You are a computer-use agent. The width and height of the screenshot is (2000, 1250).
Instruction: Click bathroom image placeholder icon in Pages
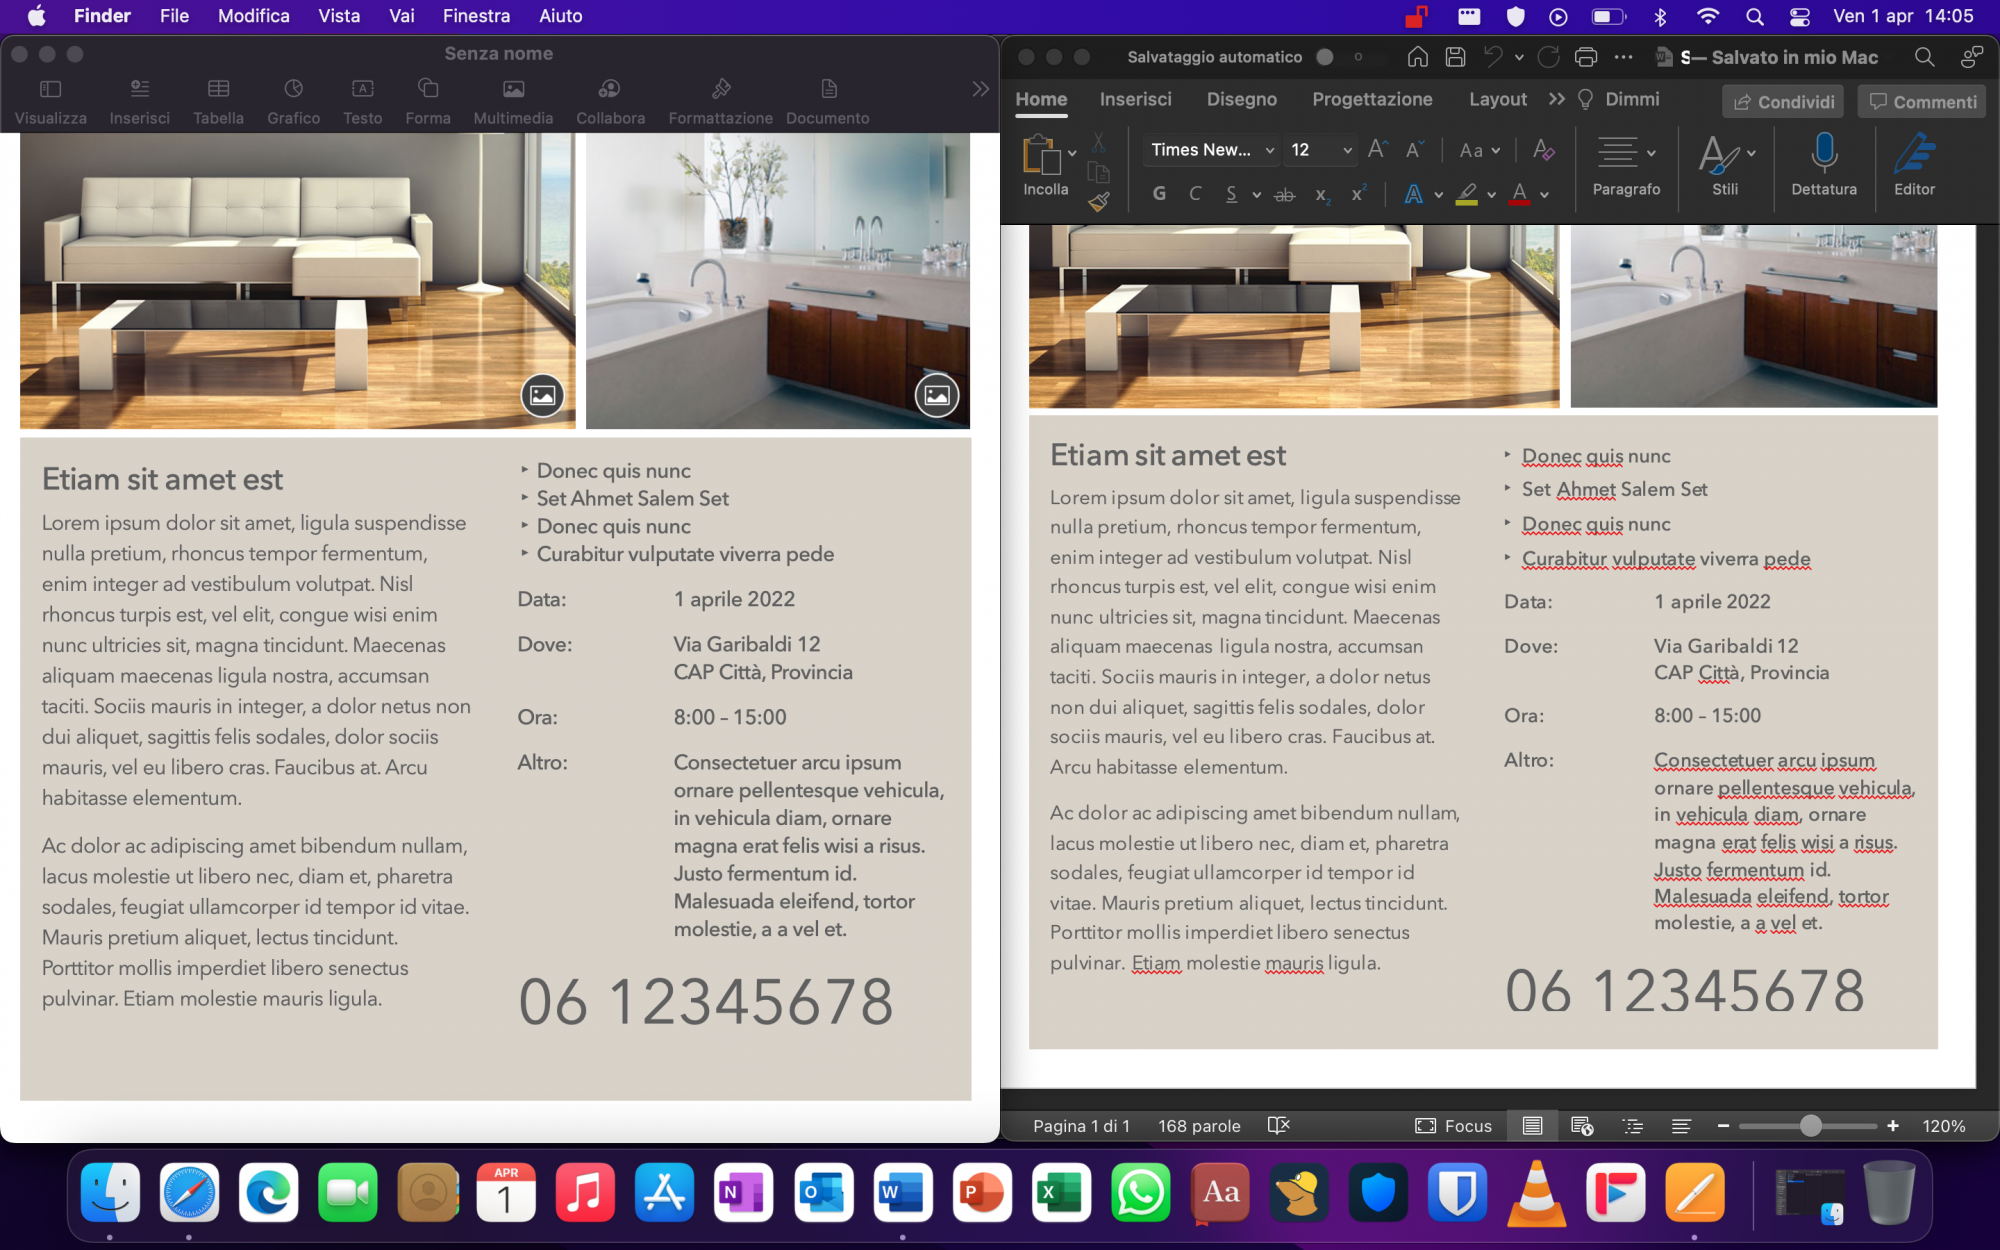pyautogui.click(x=937, y=395)
